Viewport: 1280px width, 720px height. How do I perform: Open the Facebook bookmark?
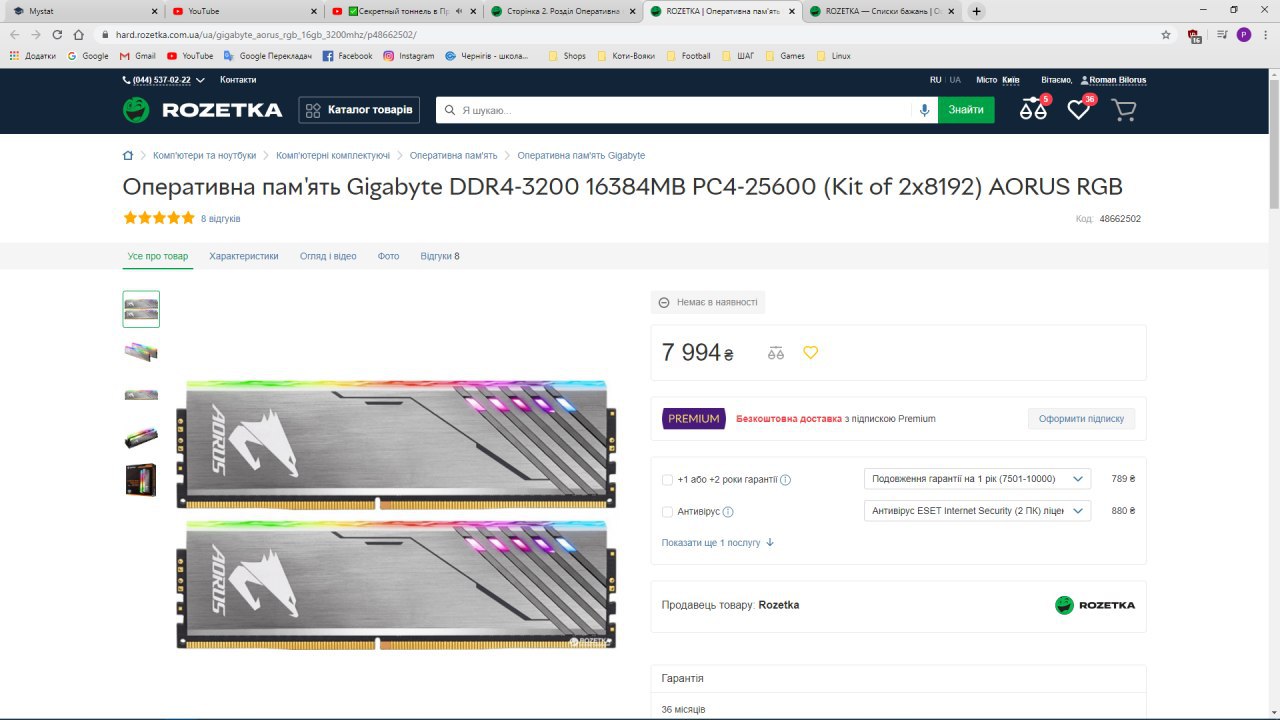(x=347, y=56)
